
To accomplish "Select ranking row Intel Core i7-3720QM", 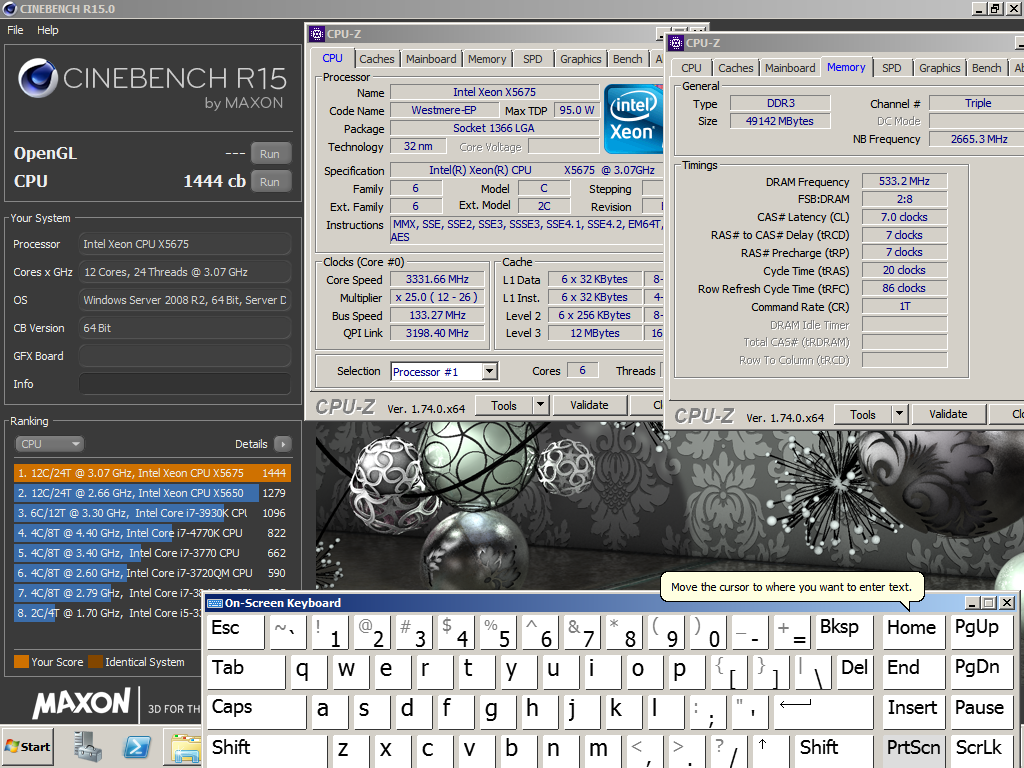I will [152, 573].
